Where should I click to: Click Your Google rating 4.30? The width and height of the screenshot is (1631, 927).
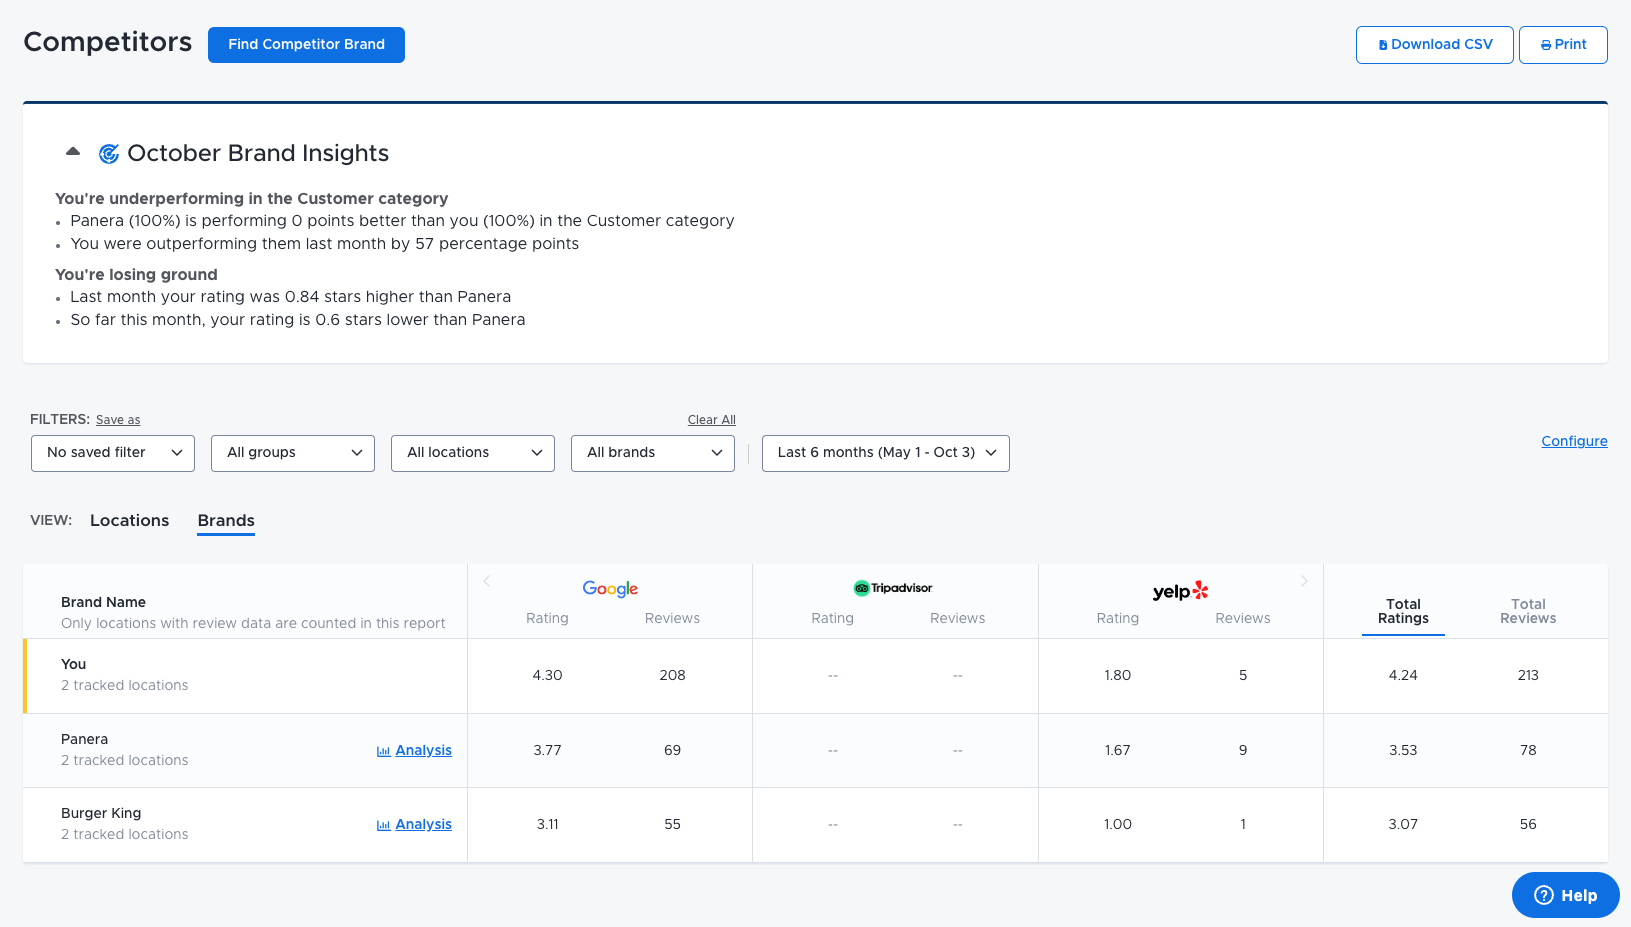[547, 675]
